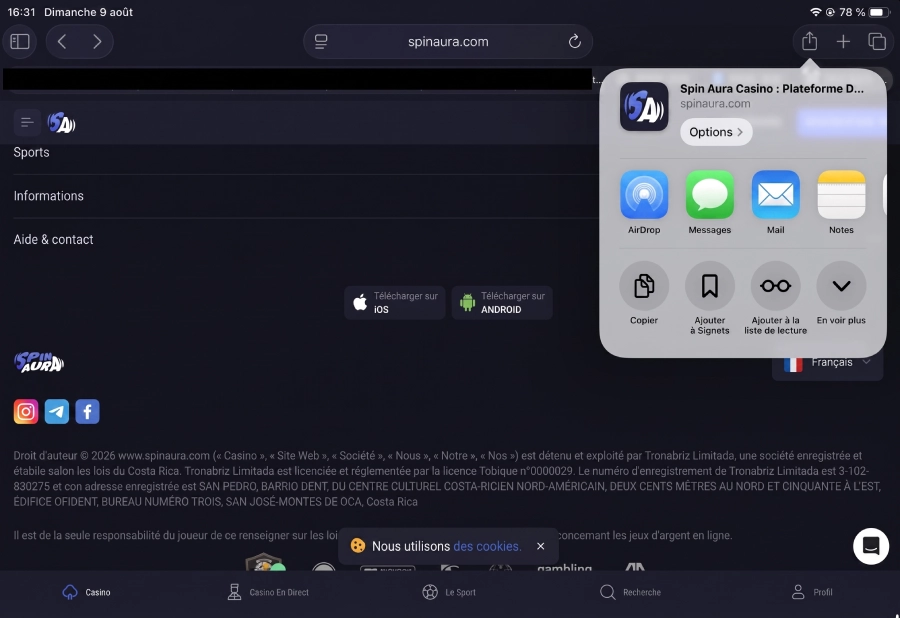
Task: Open the Casino En Direct tab
Action: click(x=268, y=592)
